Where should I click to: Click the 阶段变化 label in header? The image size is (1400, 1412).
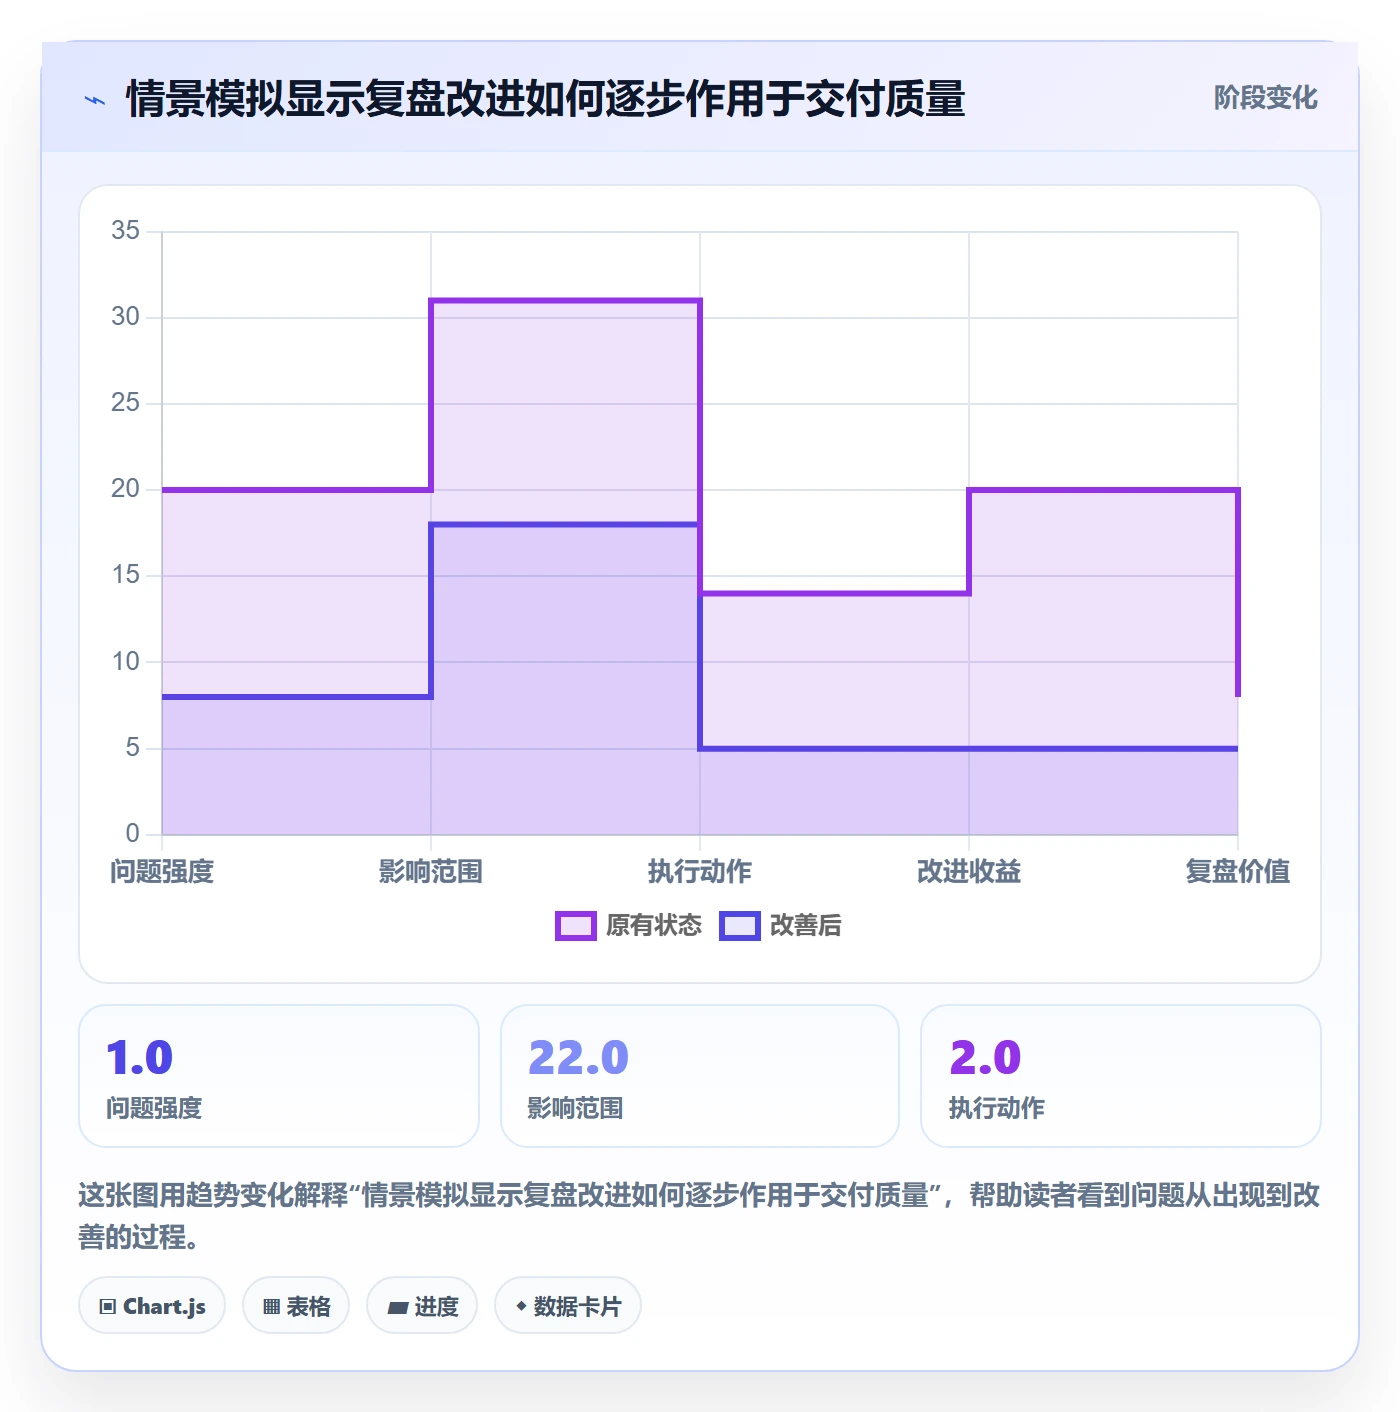[x=1265, y=98]
